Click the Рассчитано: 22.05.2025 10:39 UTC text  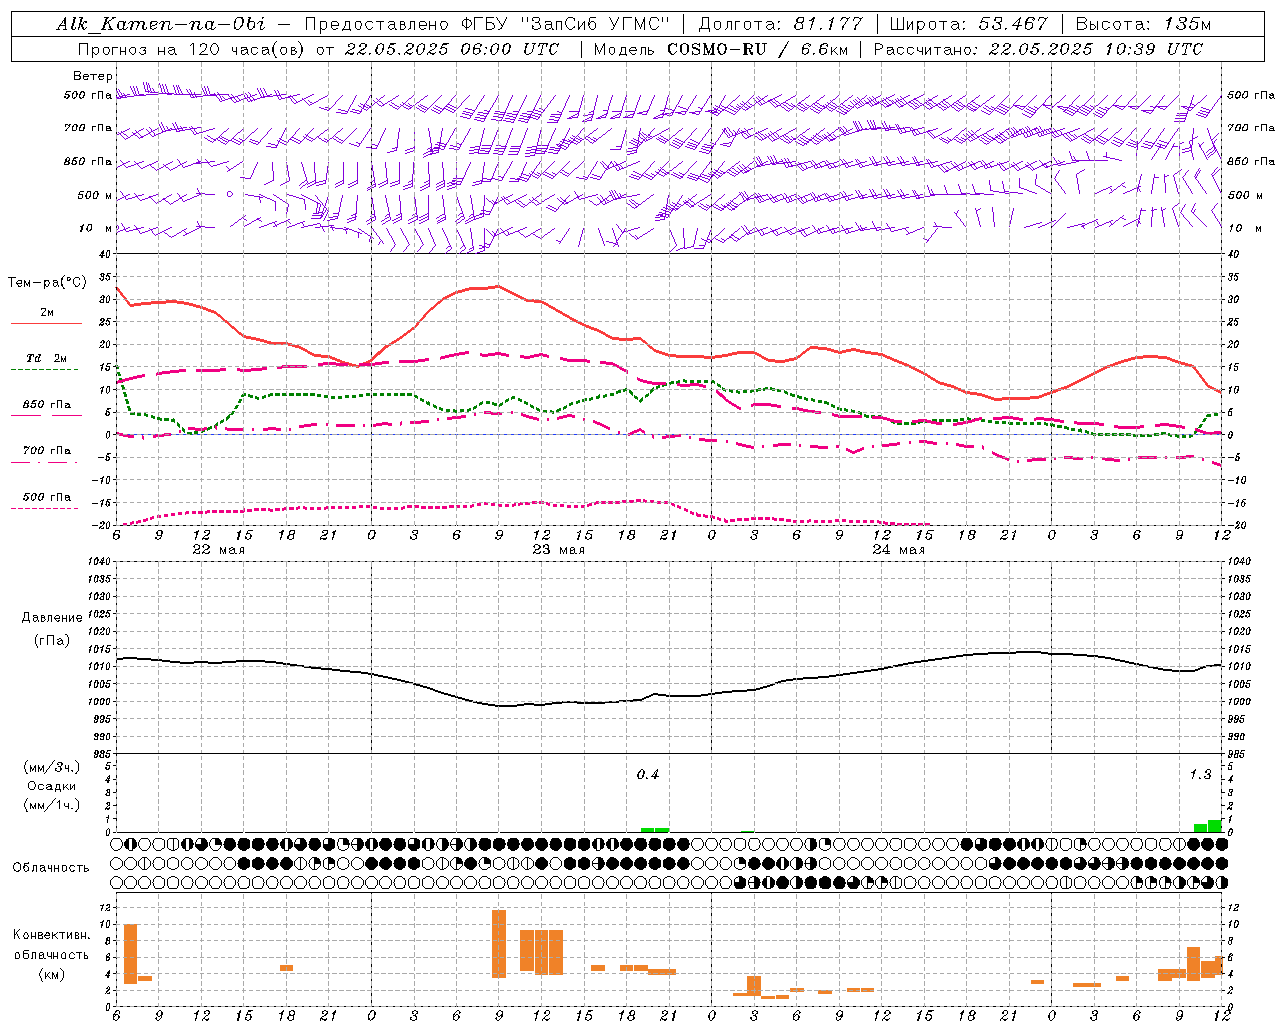tap(1038, 49)
